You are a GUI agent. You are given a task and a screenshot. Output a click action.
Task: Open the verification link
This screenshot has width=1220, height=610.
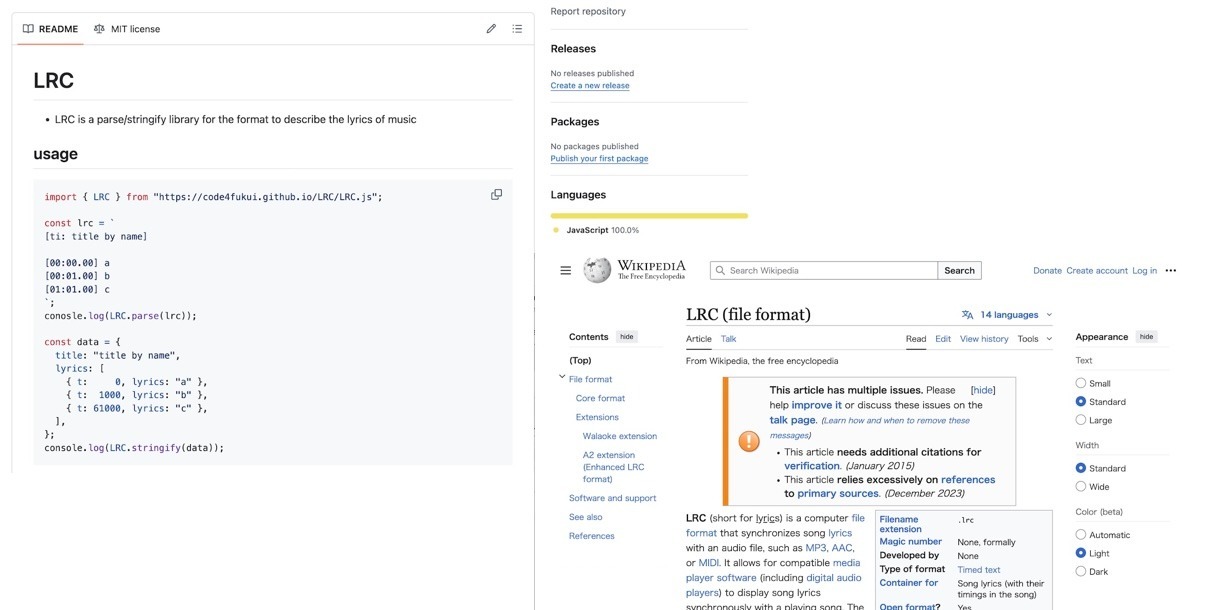pyautogui.click(x=812, y=466)
